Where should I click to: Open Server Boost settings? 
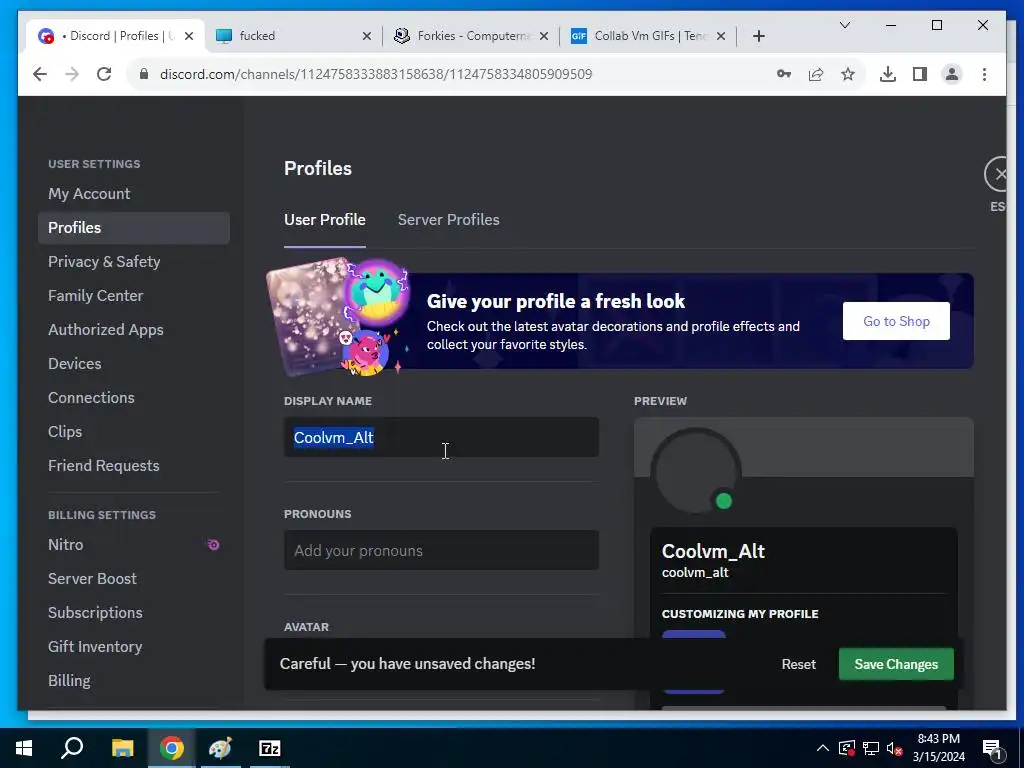[x=134, y=579]
